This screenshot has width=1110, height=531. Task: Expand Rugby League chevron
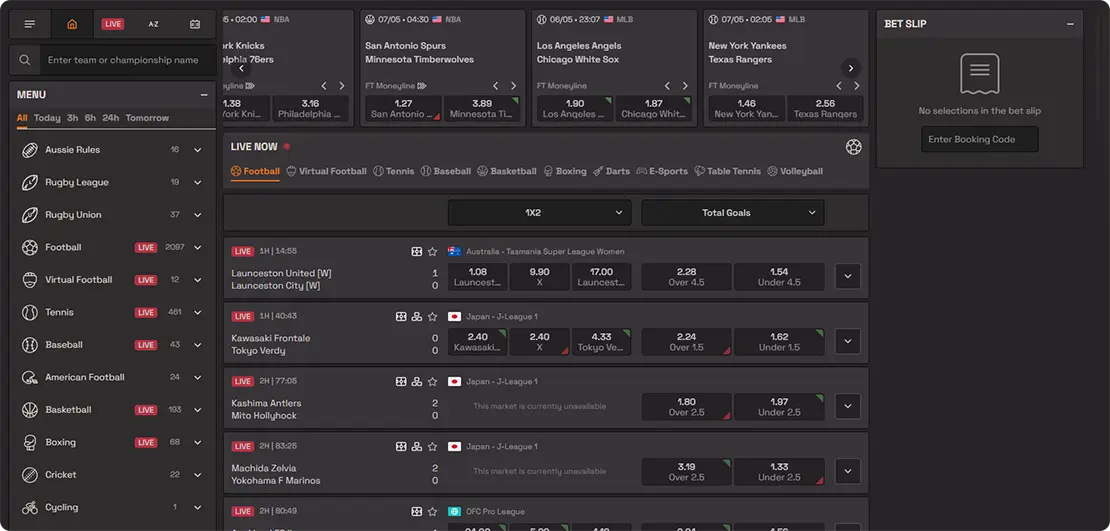click(x=198, y=183)
